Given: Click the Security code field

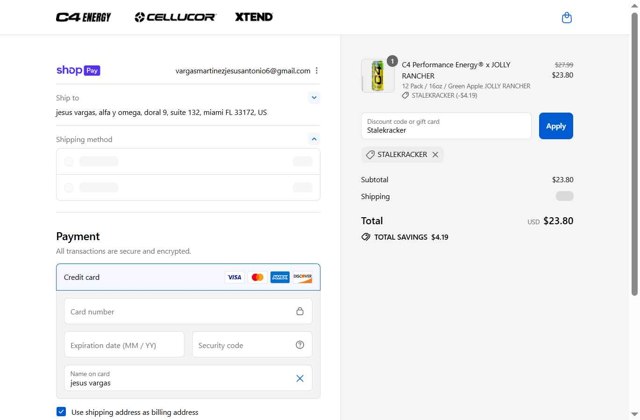Looking at the screenshot, I should [x=252, y=345].
